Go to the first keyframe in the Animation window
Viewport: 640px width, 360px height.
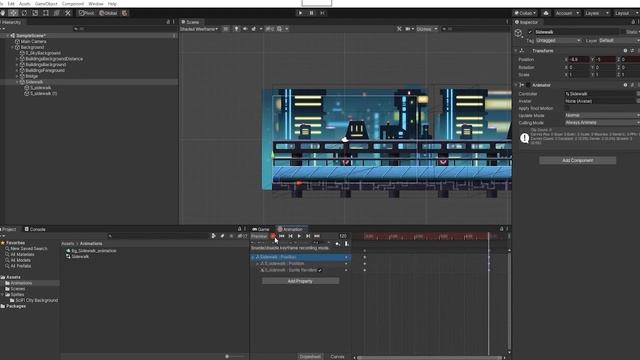click(x=282, y=236)
